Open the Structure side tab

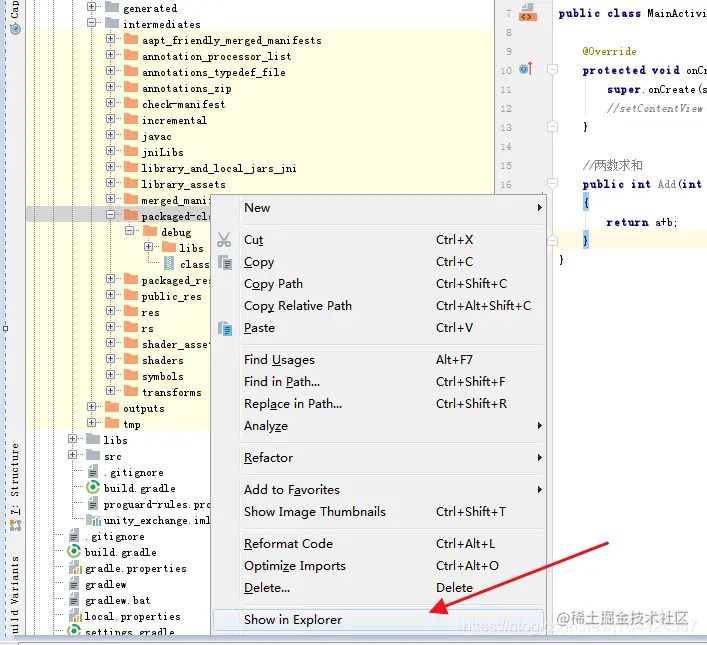click(15, 486)
